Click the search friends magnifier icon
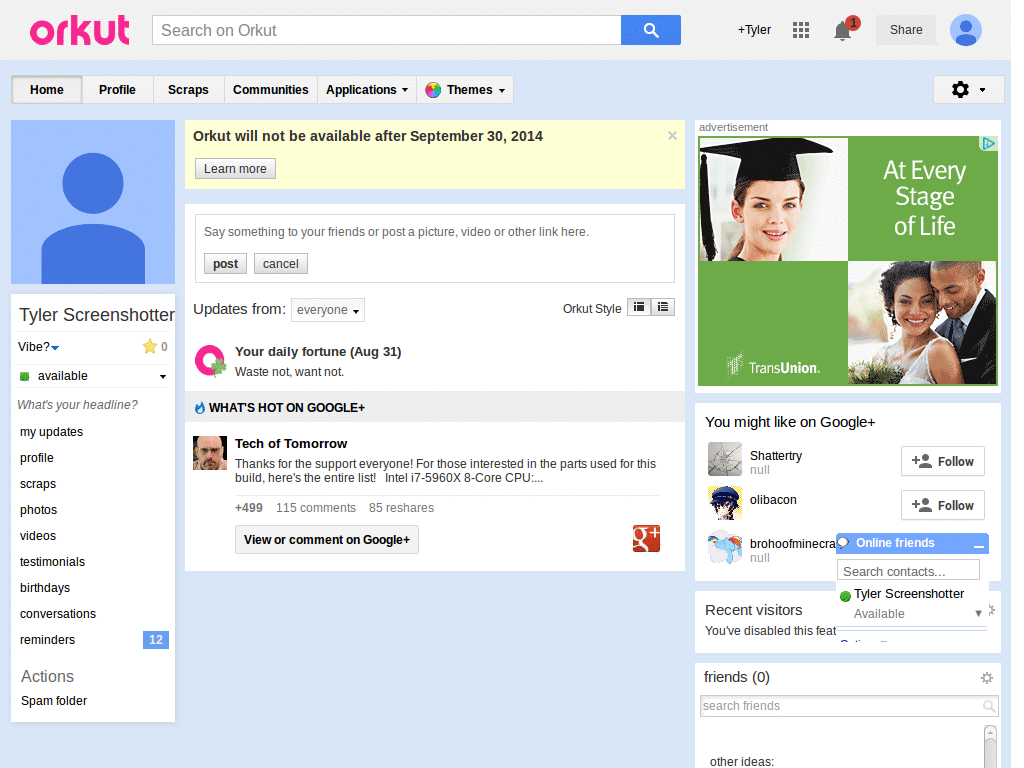The height and width of the screenshot is (768, 1024). [x=989, y=706]
